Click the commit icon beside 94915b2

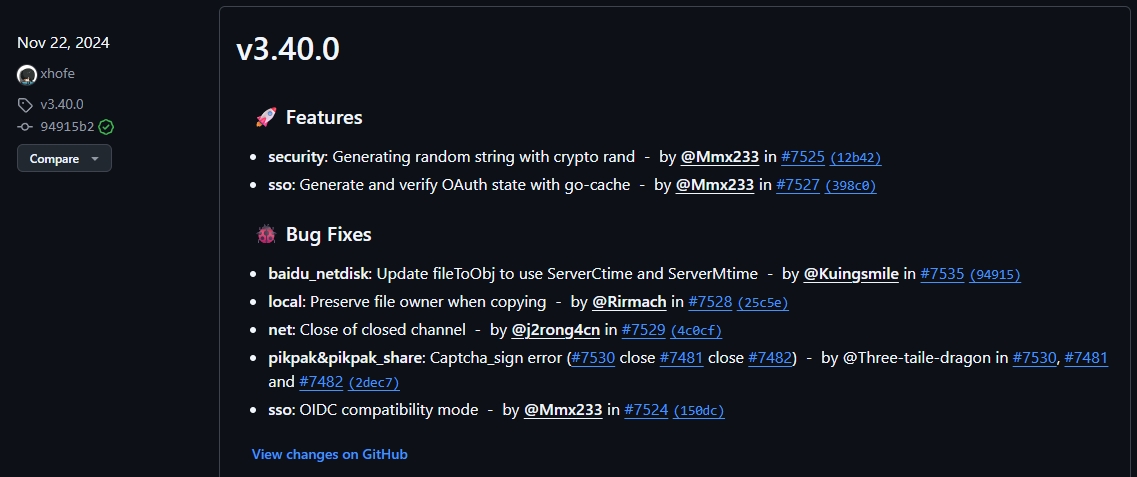[x=26, y=127]
